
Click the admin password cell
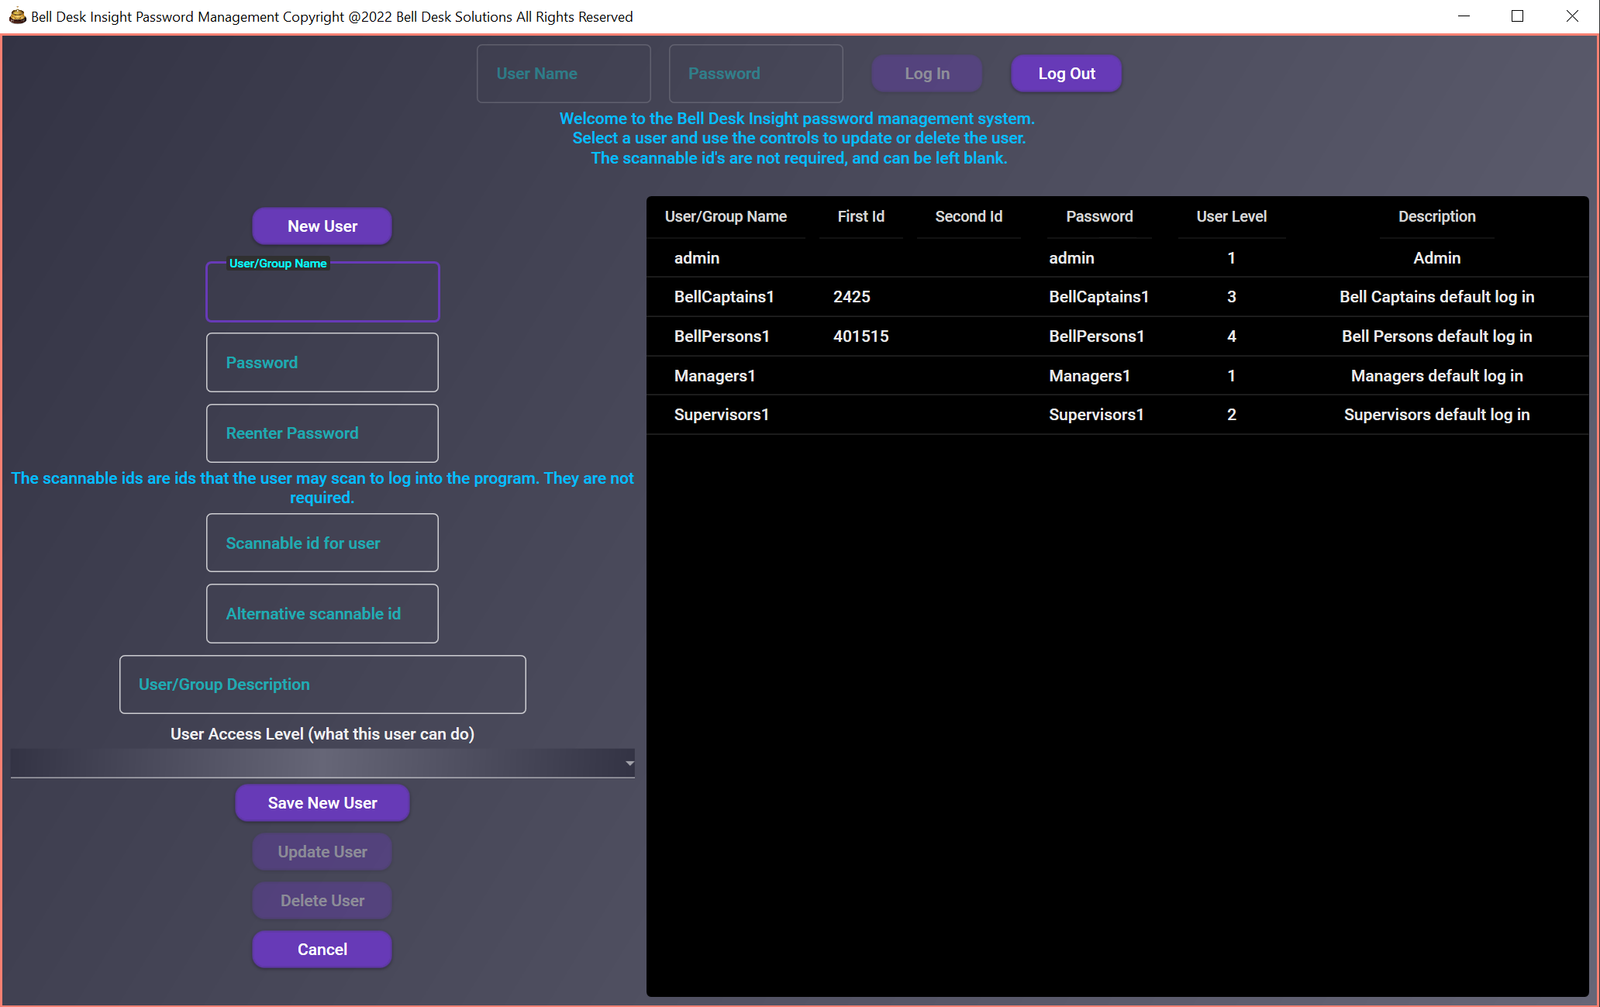1072,258
